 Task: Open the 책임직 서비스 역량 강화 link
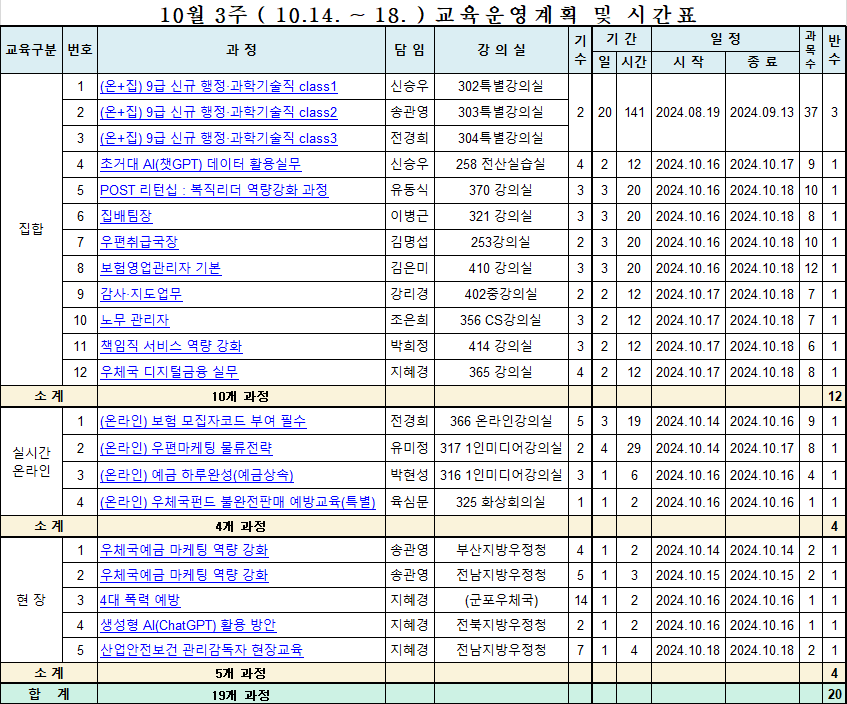pyautogui.click(x=171, y=346)
